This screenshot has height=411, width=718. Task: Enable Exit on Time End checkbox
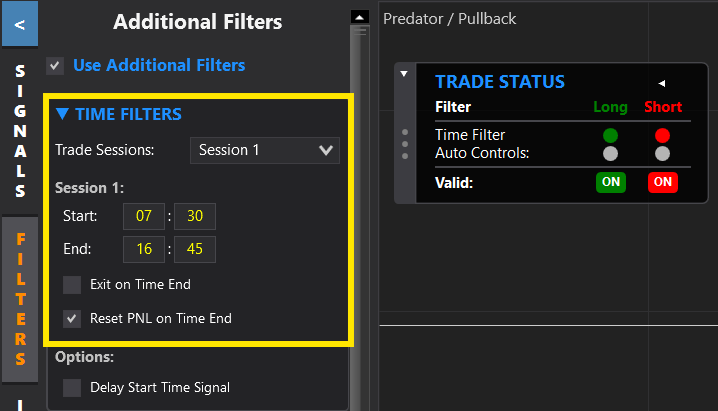[72, 284]
